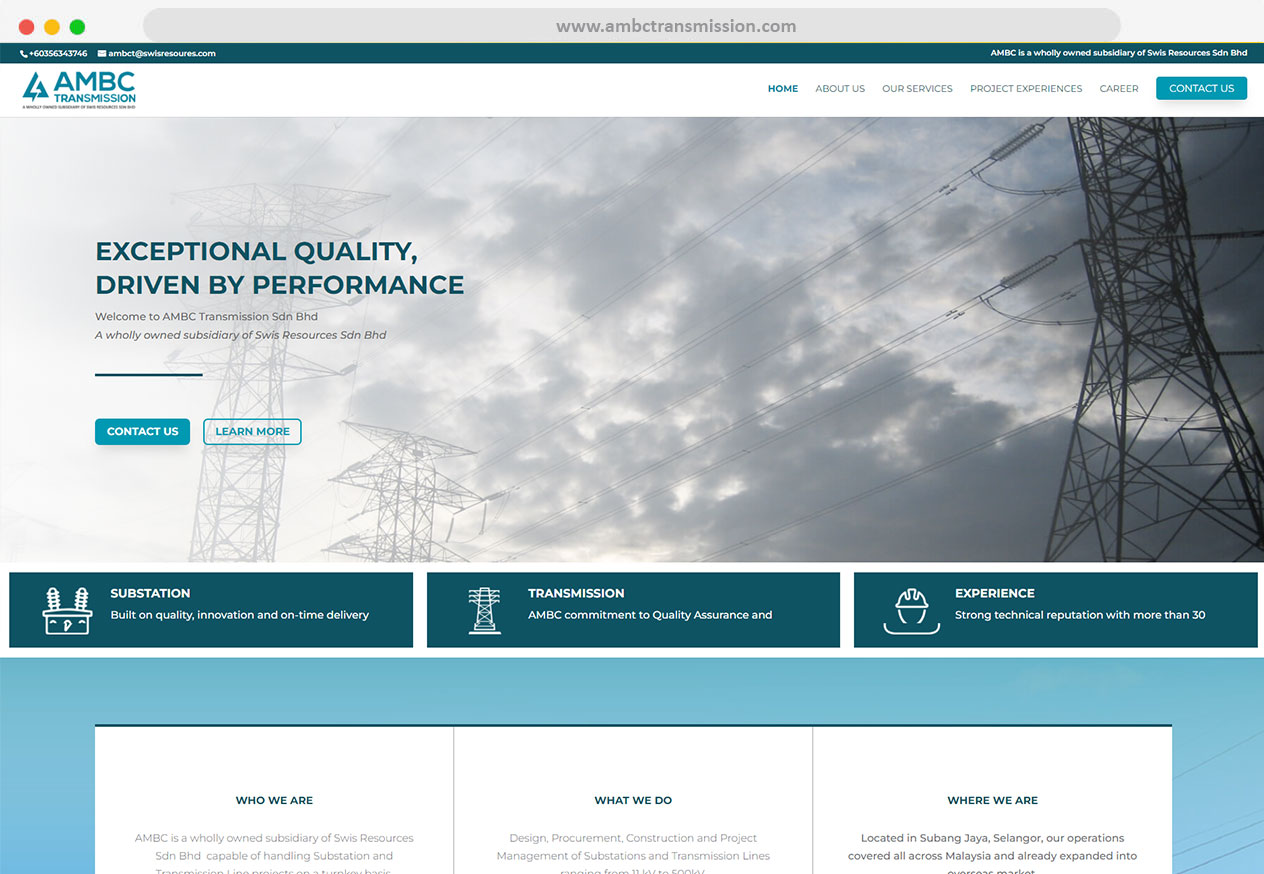Click the hero Contact Us button
Image resolution: width=1264 pixels, height=874 pixels.
(x=142, y=431)
